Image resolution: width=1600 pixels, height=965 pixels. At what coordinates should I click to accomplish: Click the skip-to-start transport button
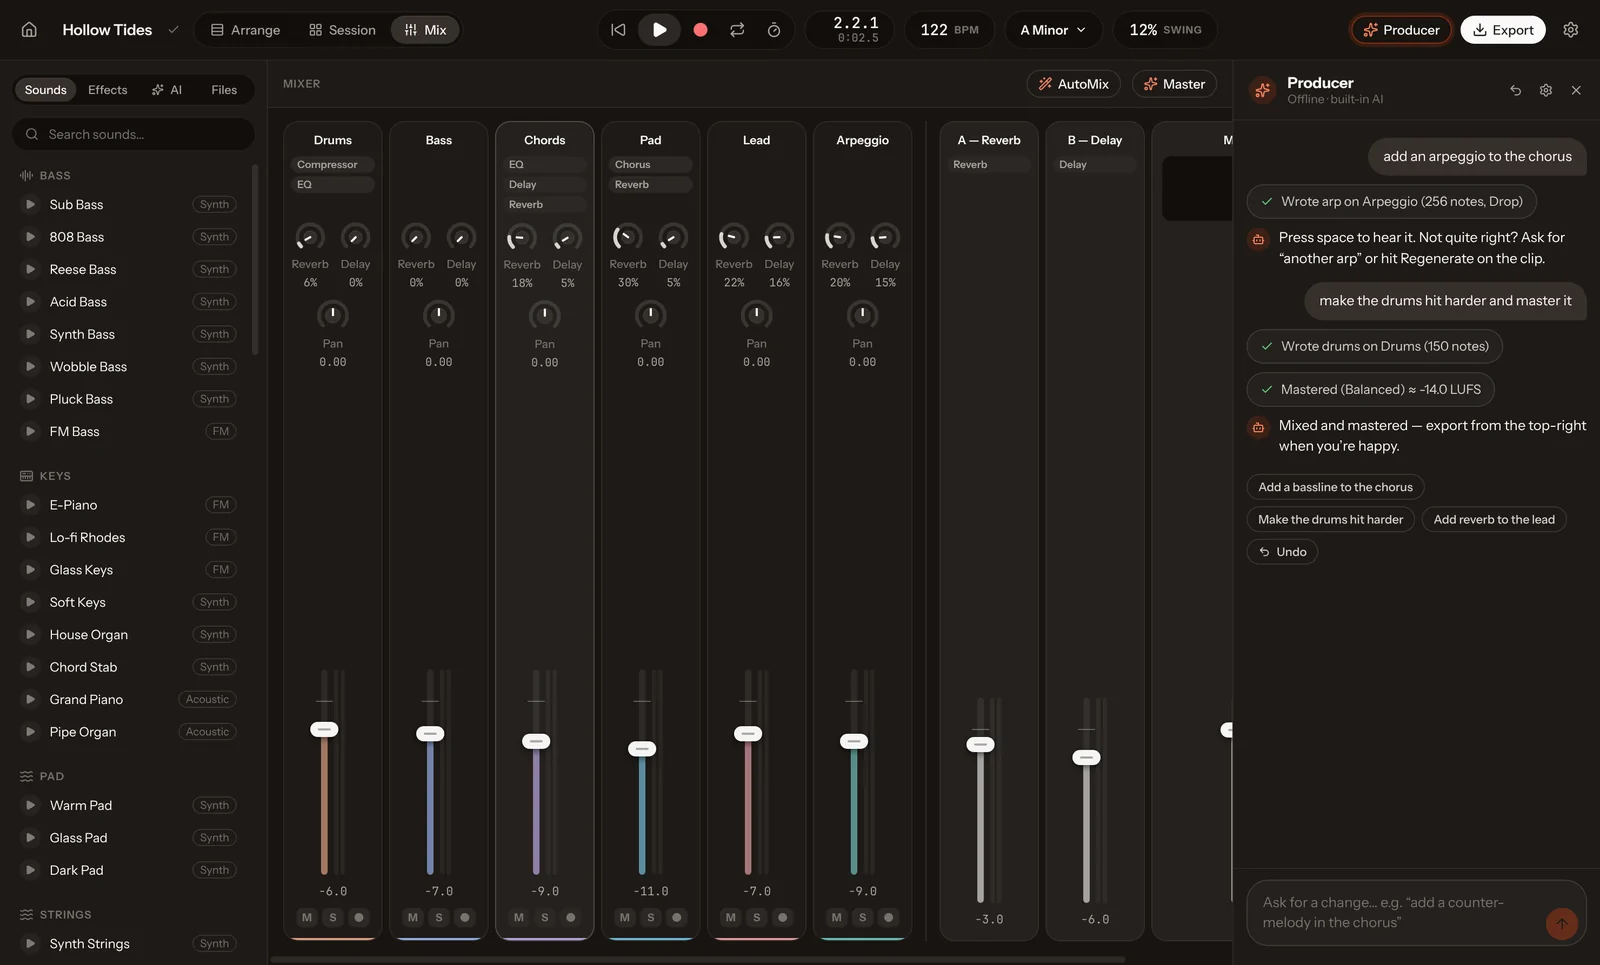point(618,30)
